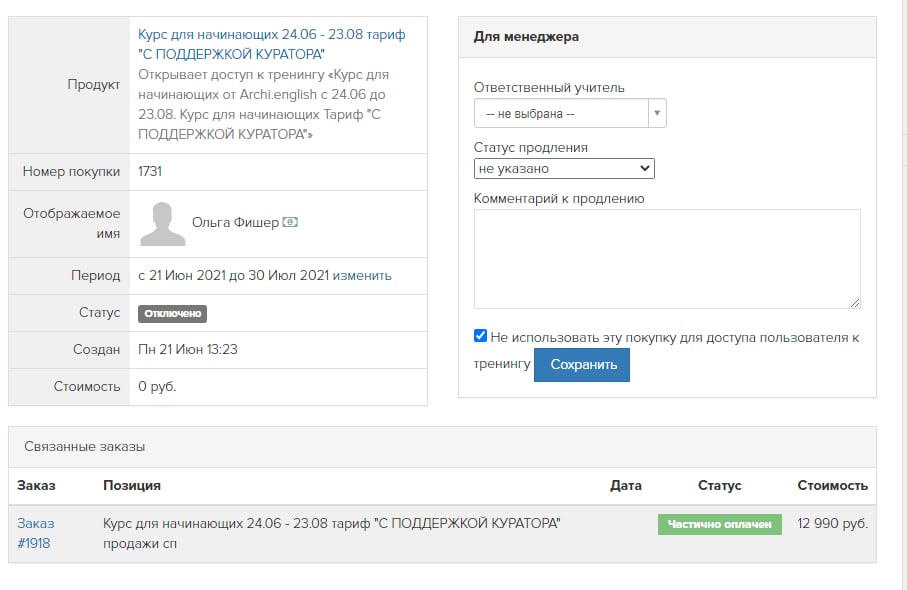
Task: Click the money icon next to Ольга Фишер
Action: click(x=290, y=222)
